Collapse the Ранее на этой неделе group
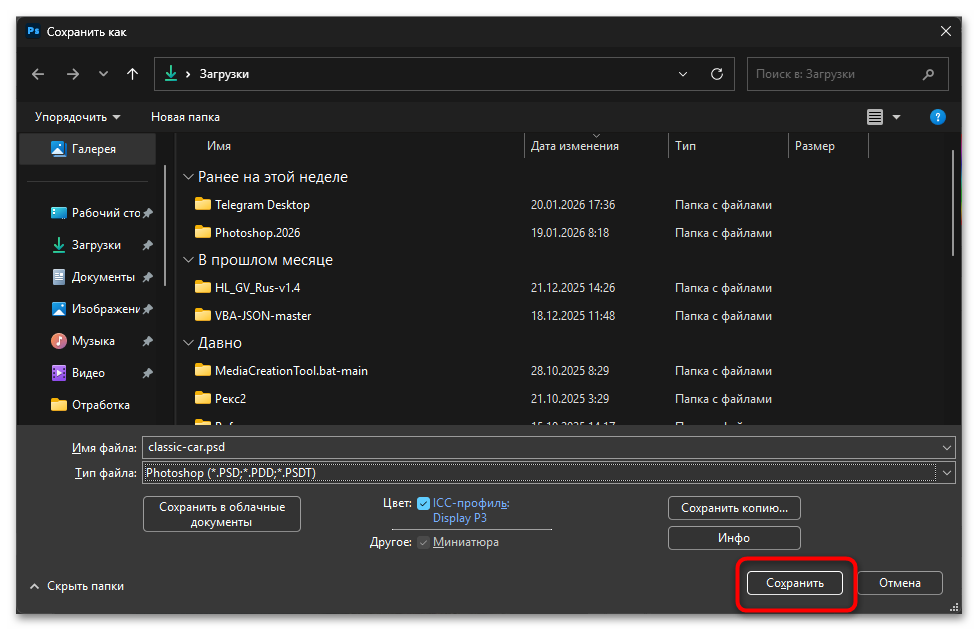The width and height of the screenshot is (978, 630). tap(188, 177)
